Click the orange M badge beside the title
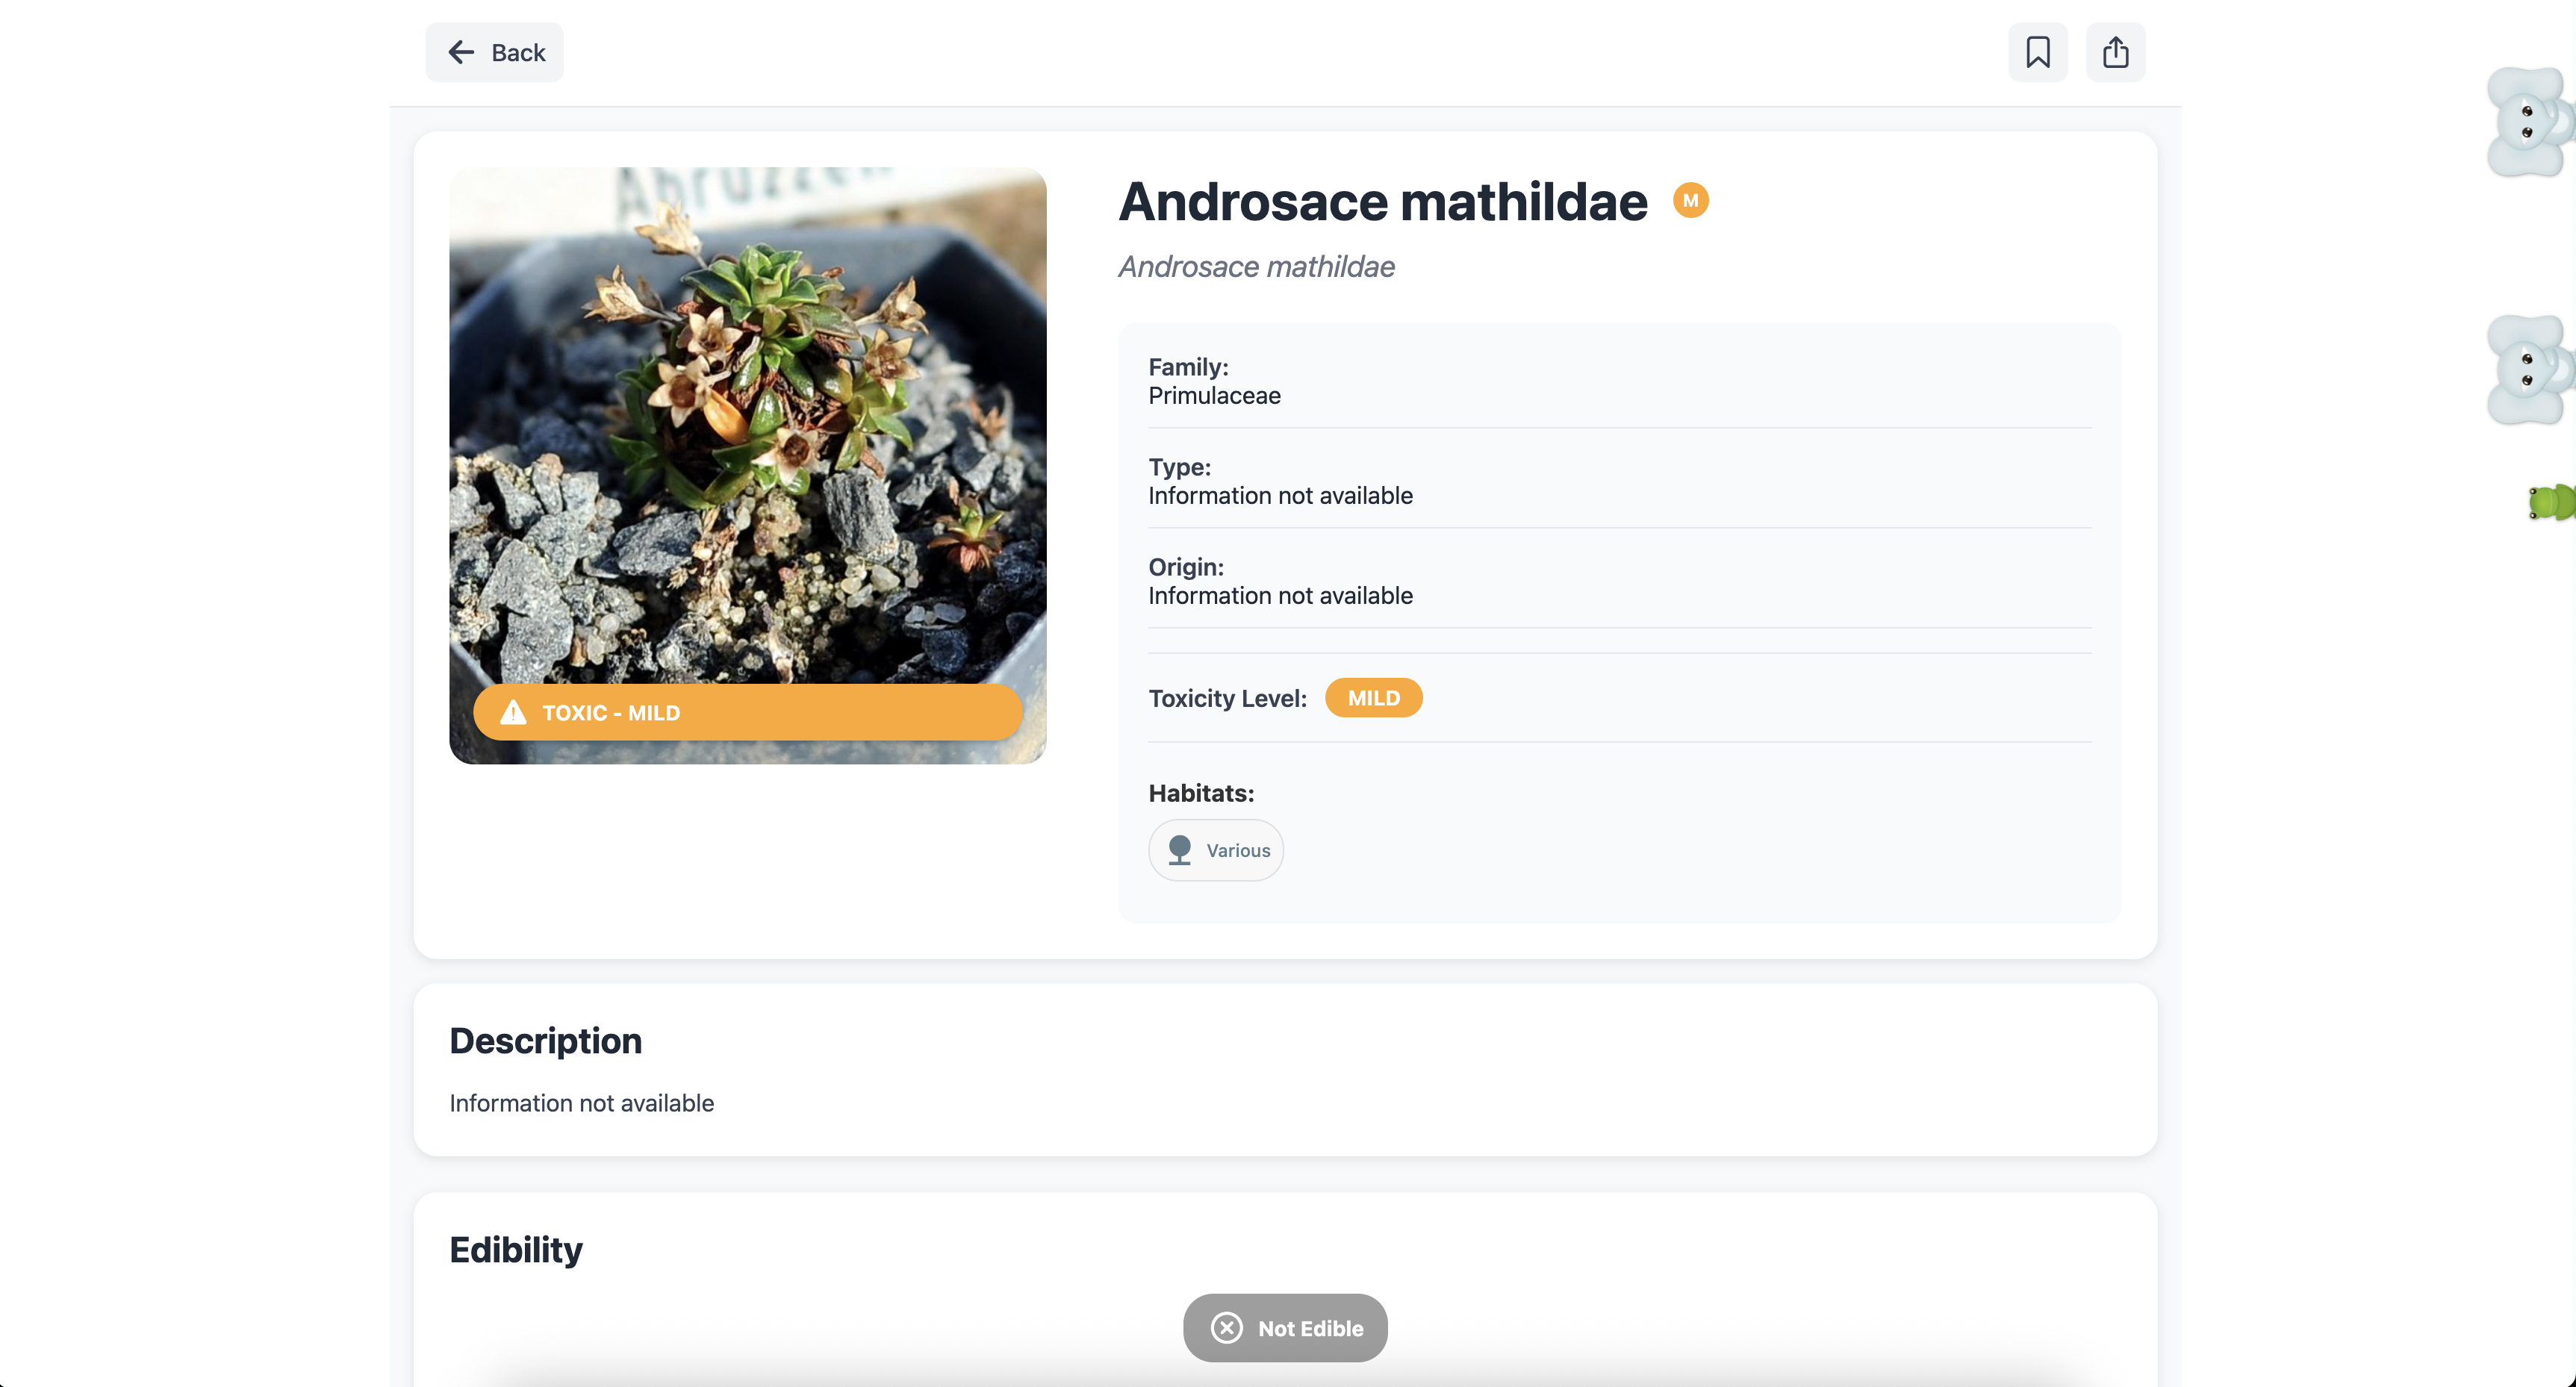 click(x=1690, y=201)
